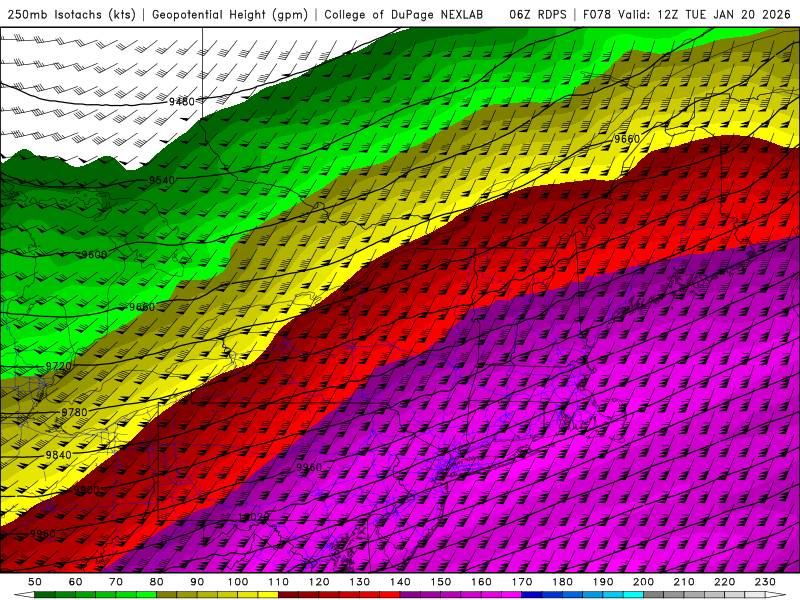Click the 190 value on color scale
This screenshot has width=800, height=600.
[603, 582]
